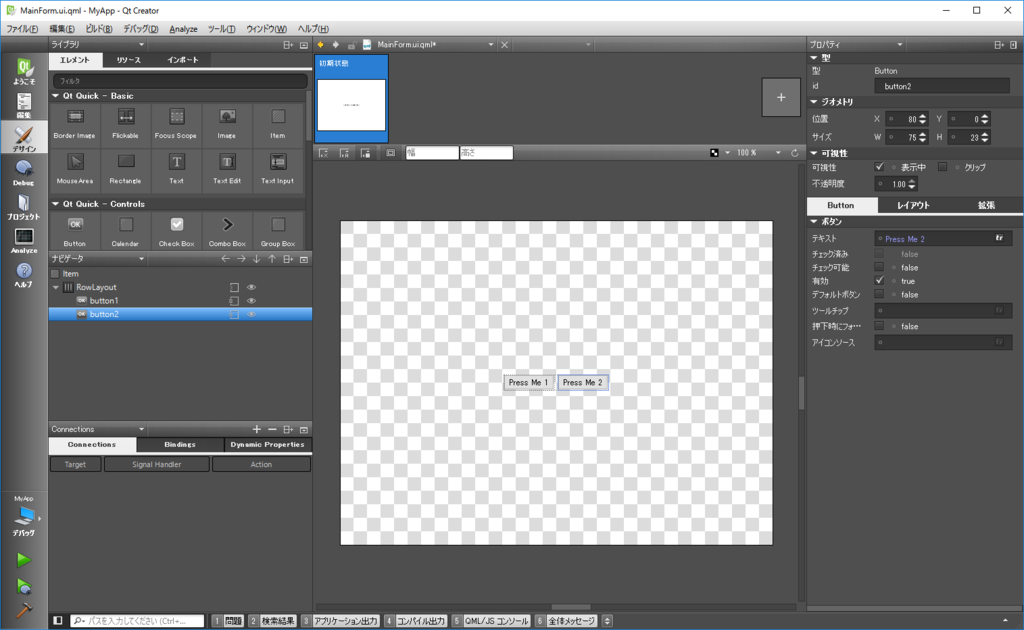Open the Library panel dropdown
The width and height of the screenshot is (1024, 630).
click(x=142, y=44)
